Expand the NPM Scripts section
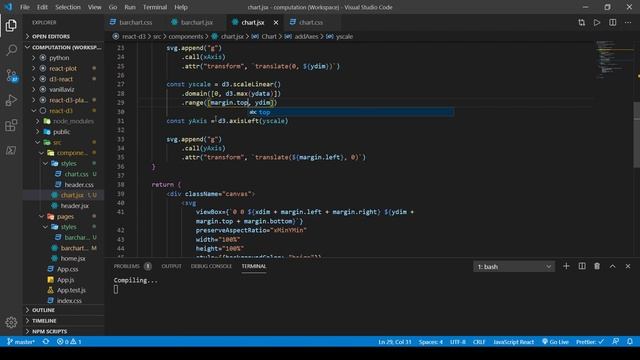640x360 pixels. [63, 331]
